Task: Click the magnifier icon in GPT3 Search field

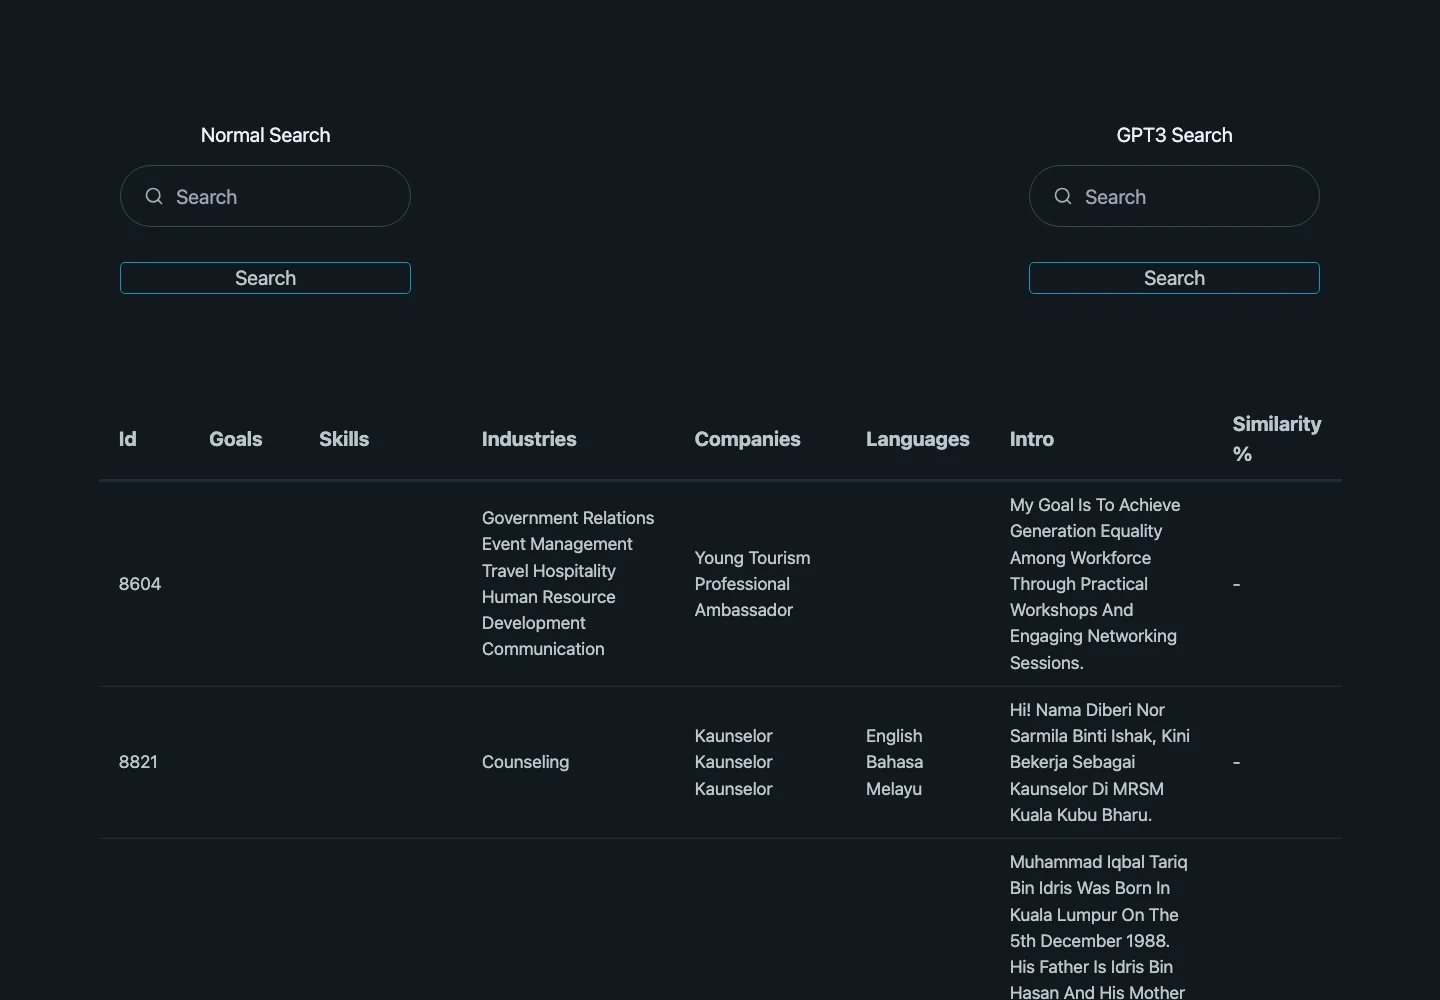Action: coord(1063,196)
